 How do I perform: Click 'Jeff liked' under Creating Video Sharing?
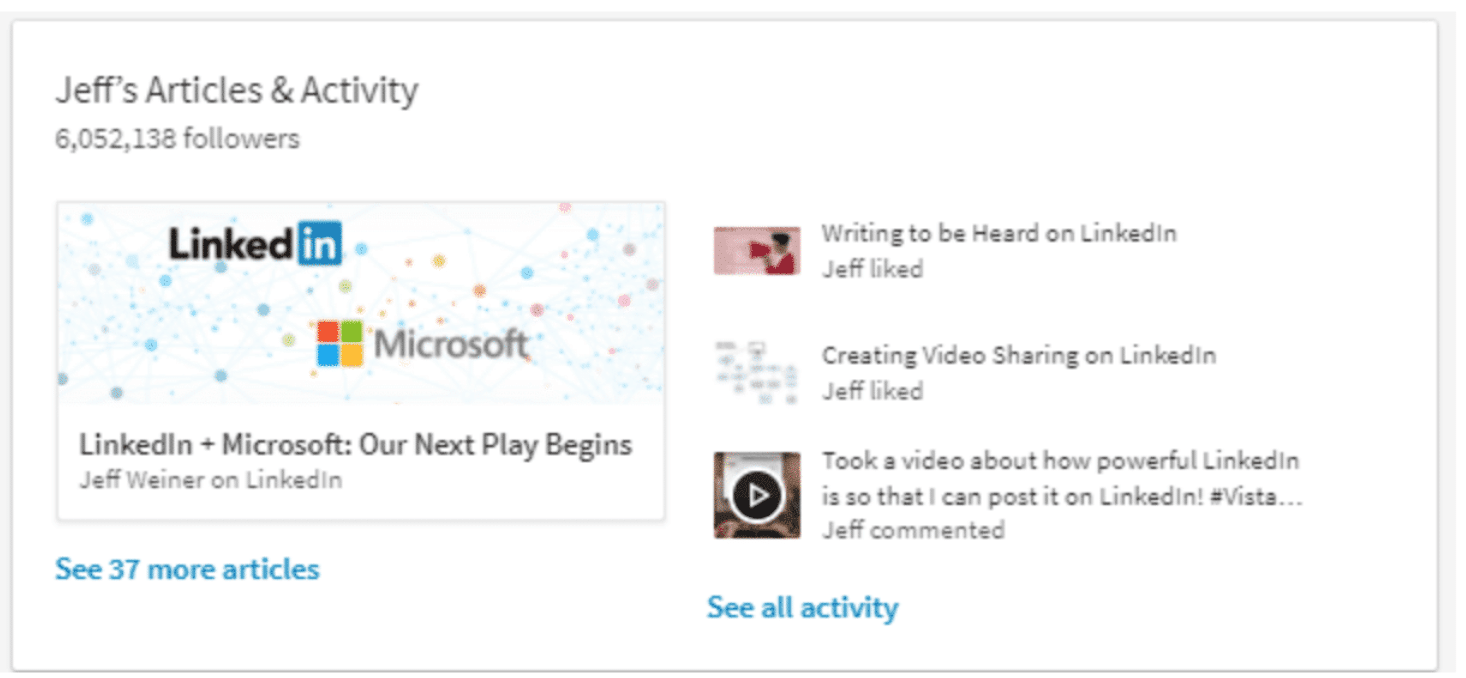click(872, 391)
